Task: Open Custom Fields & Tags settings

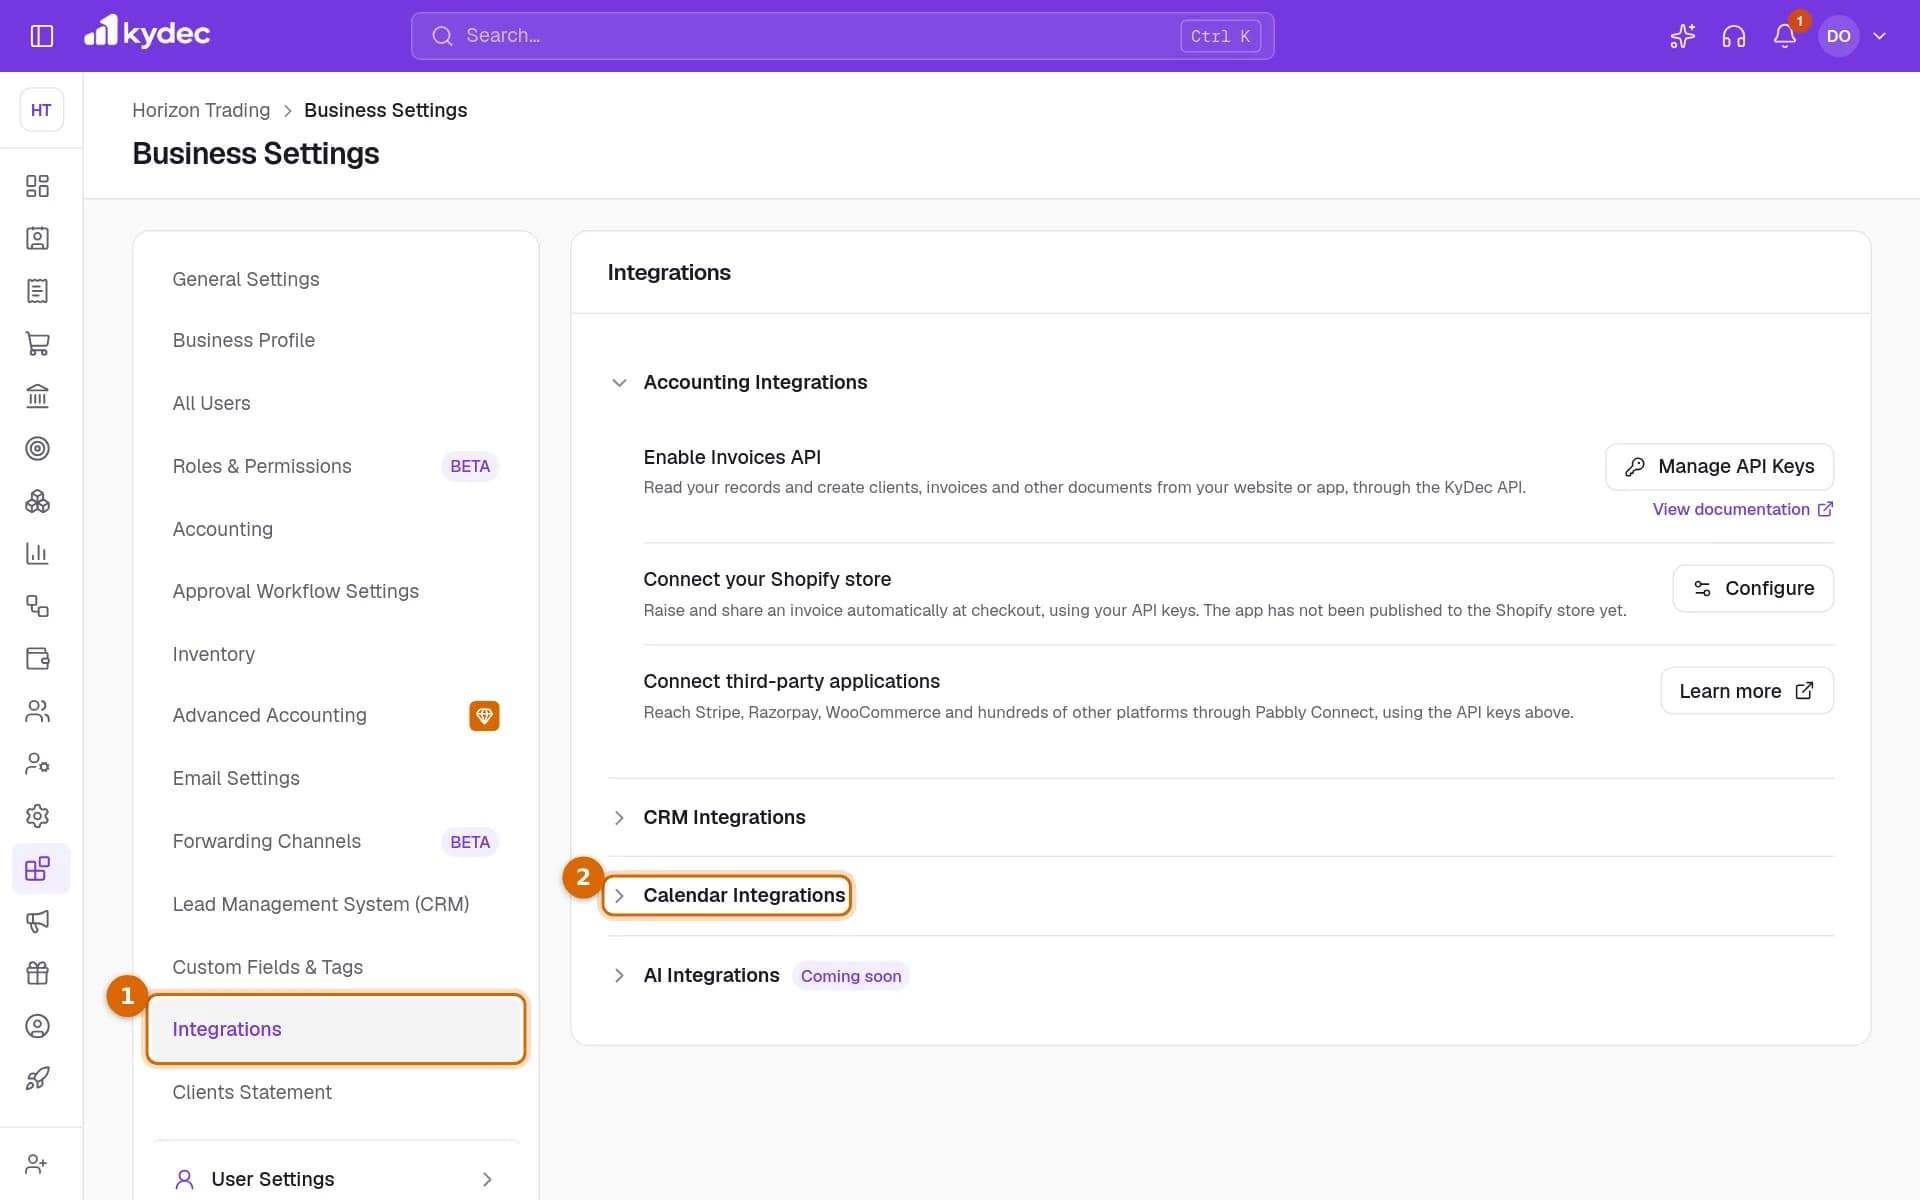Action: (335, 967)
